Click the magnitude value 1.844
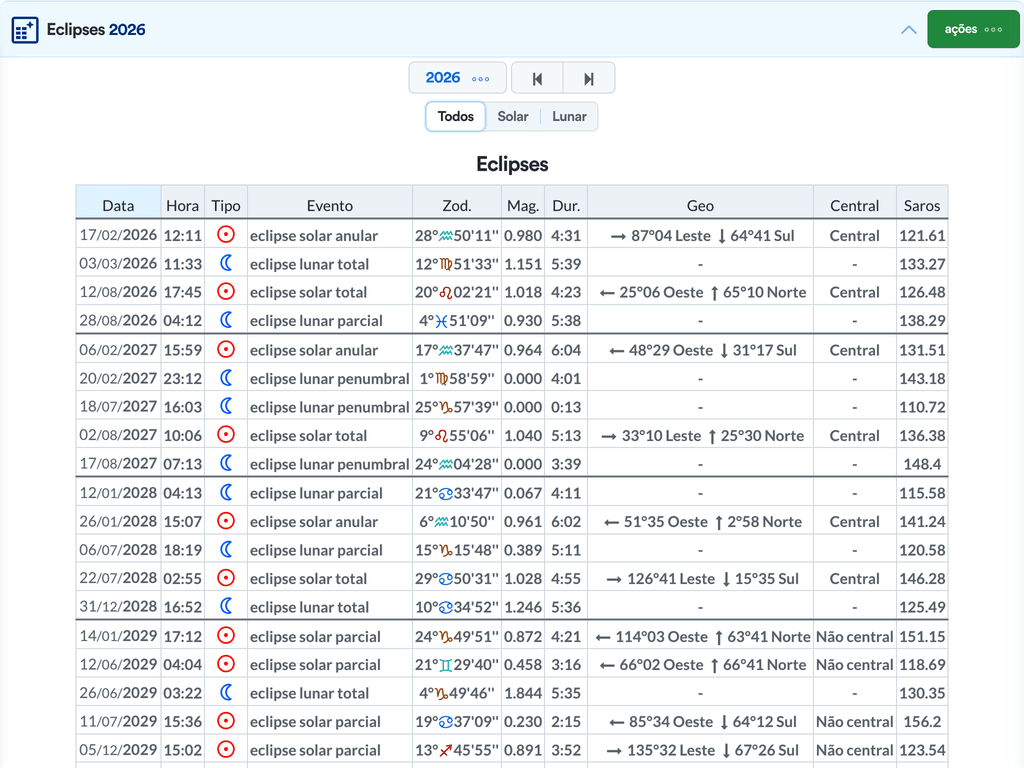The image size is (1024, 768). point(523,693)
